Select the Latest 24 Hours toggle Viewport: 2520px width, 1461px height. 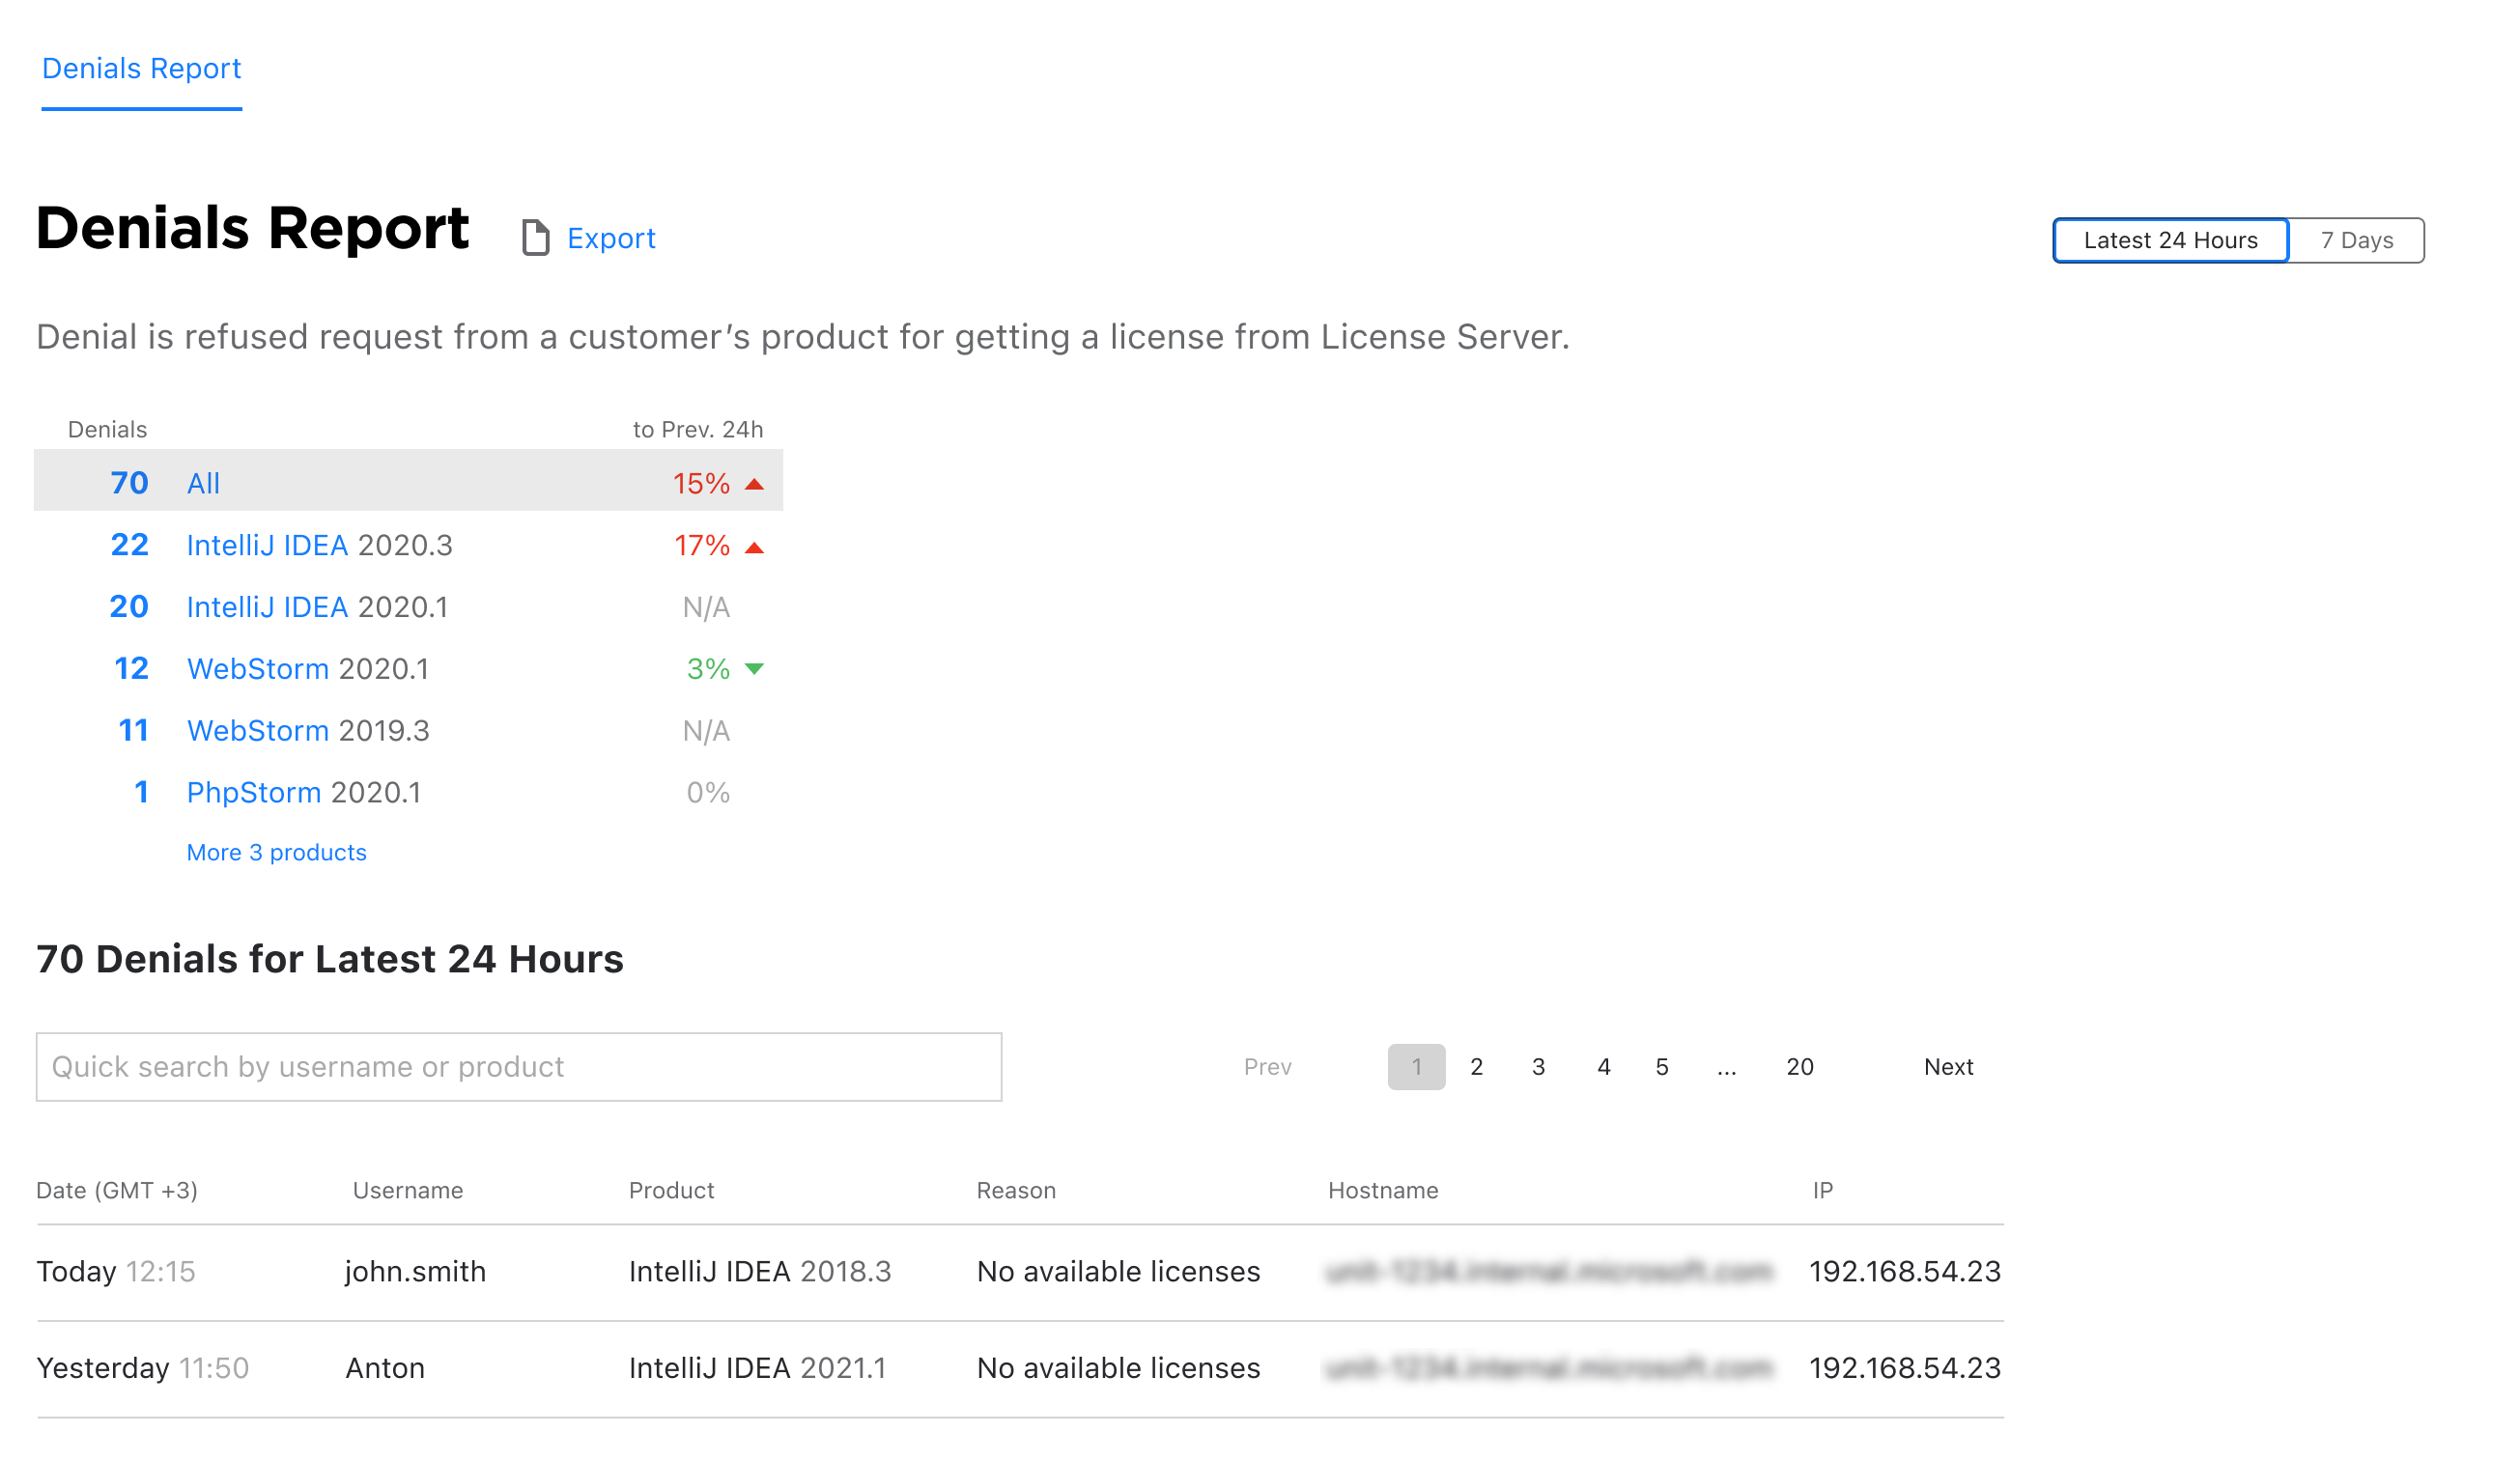point(2170,240)
